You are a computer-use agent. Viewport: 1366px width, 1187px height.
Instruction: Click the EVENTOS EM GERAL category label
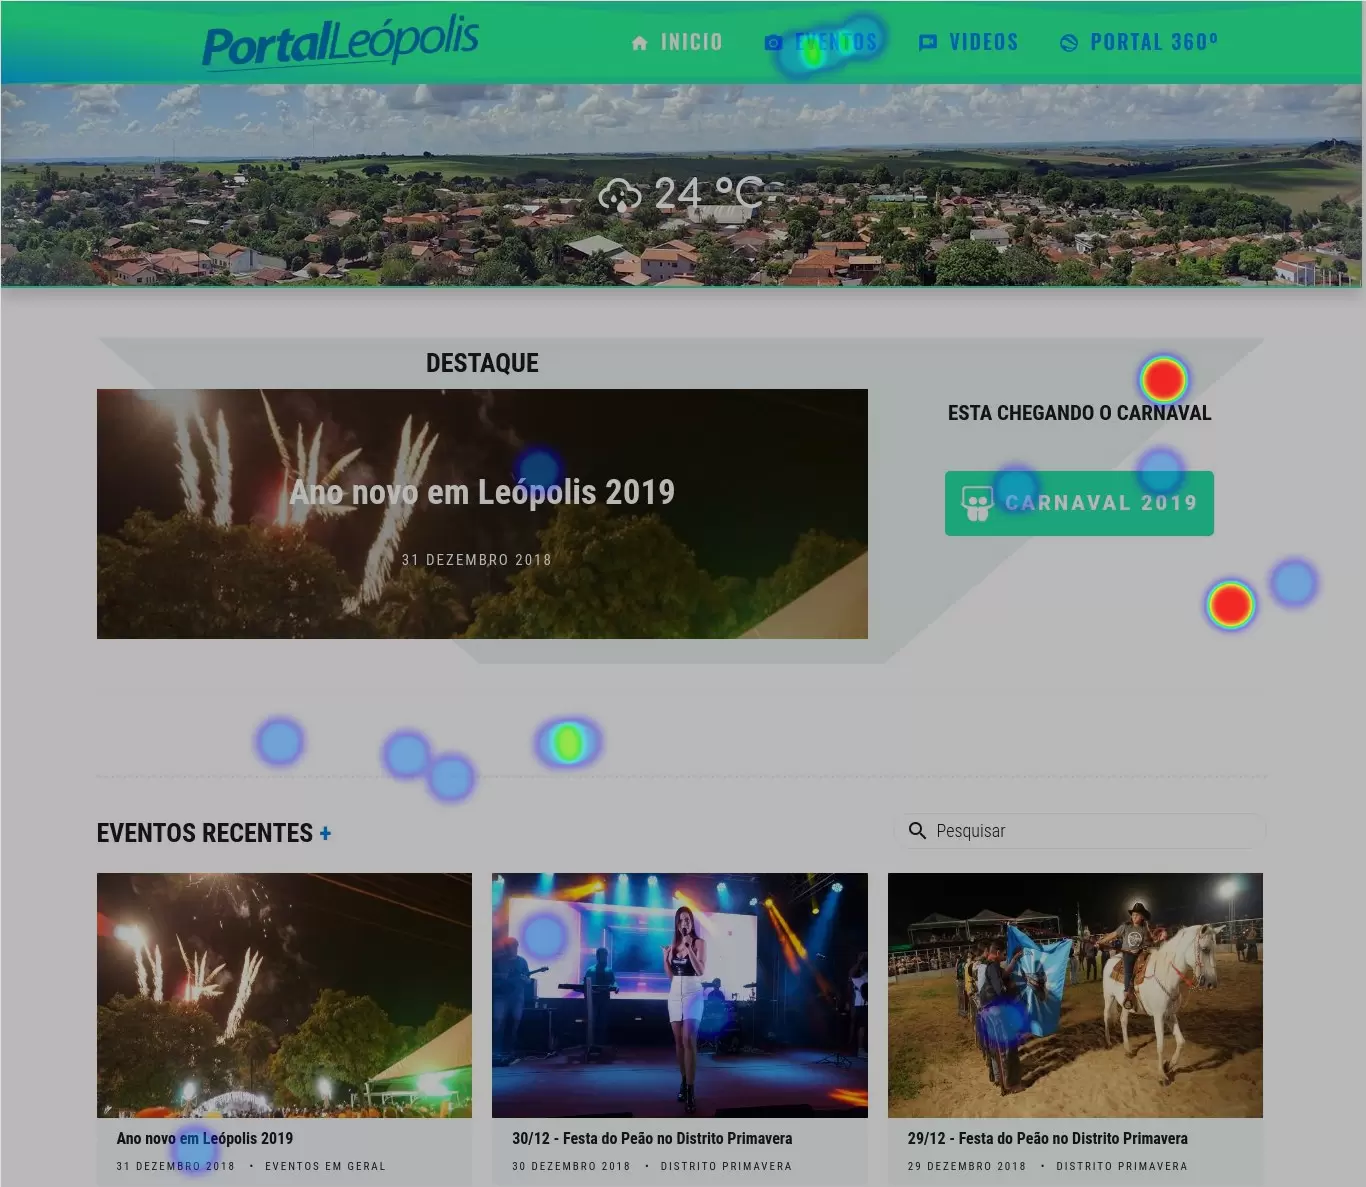(x=325, y=1166)
